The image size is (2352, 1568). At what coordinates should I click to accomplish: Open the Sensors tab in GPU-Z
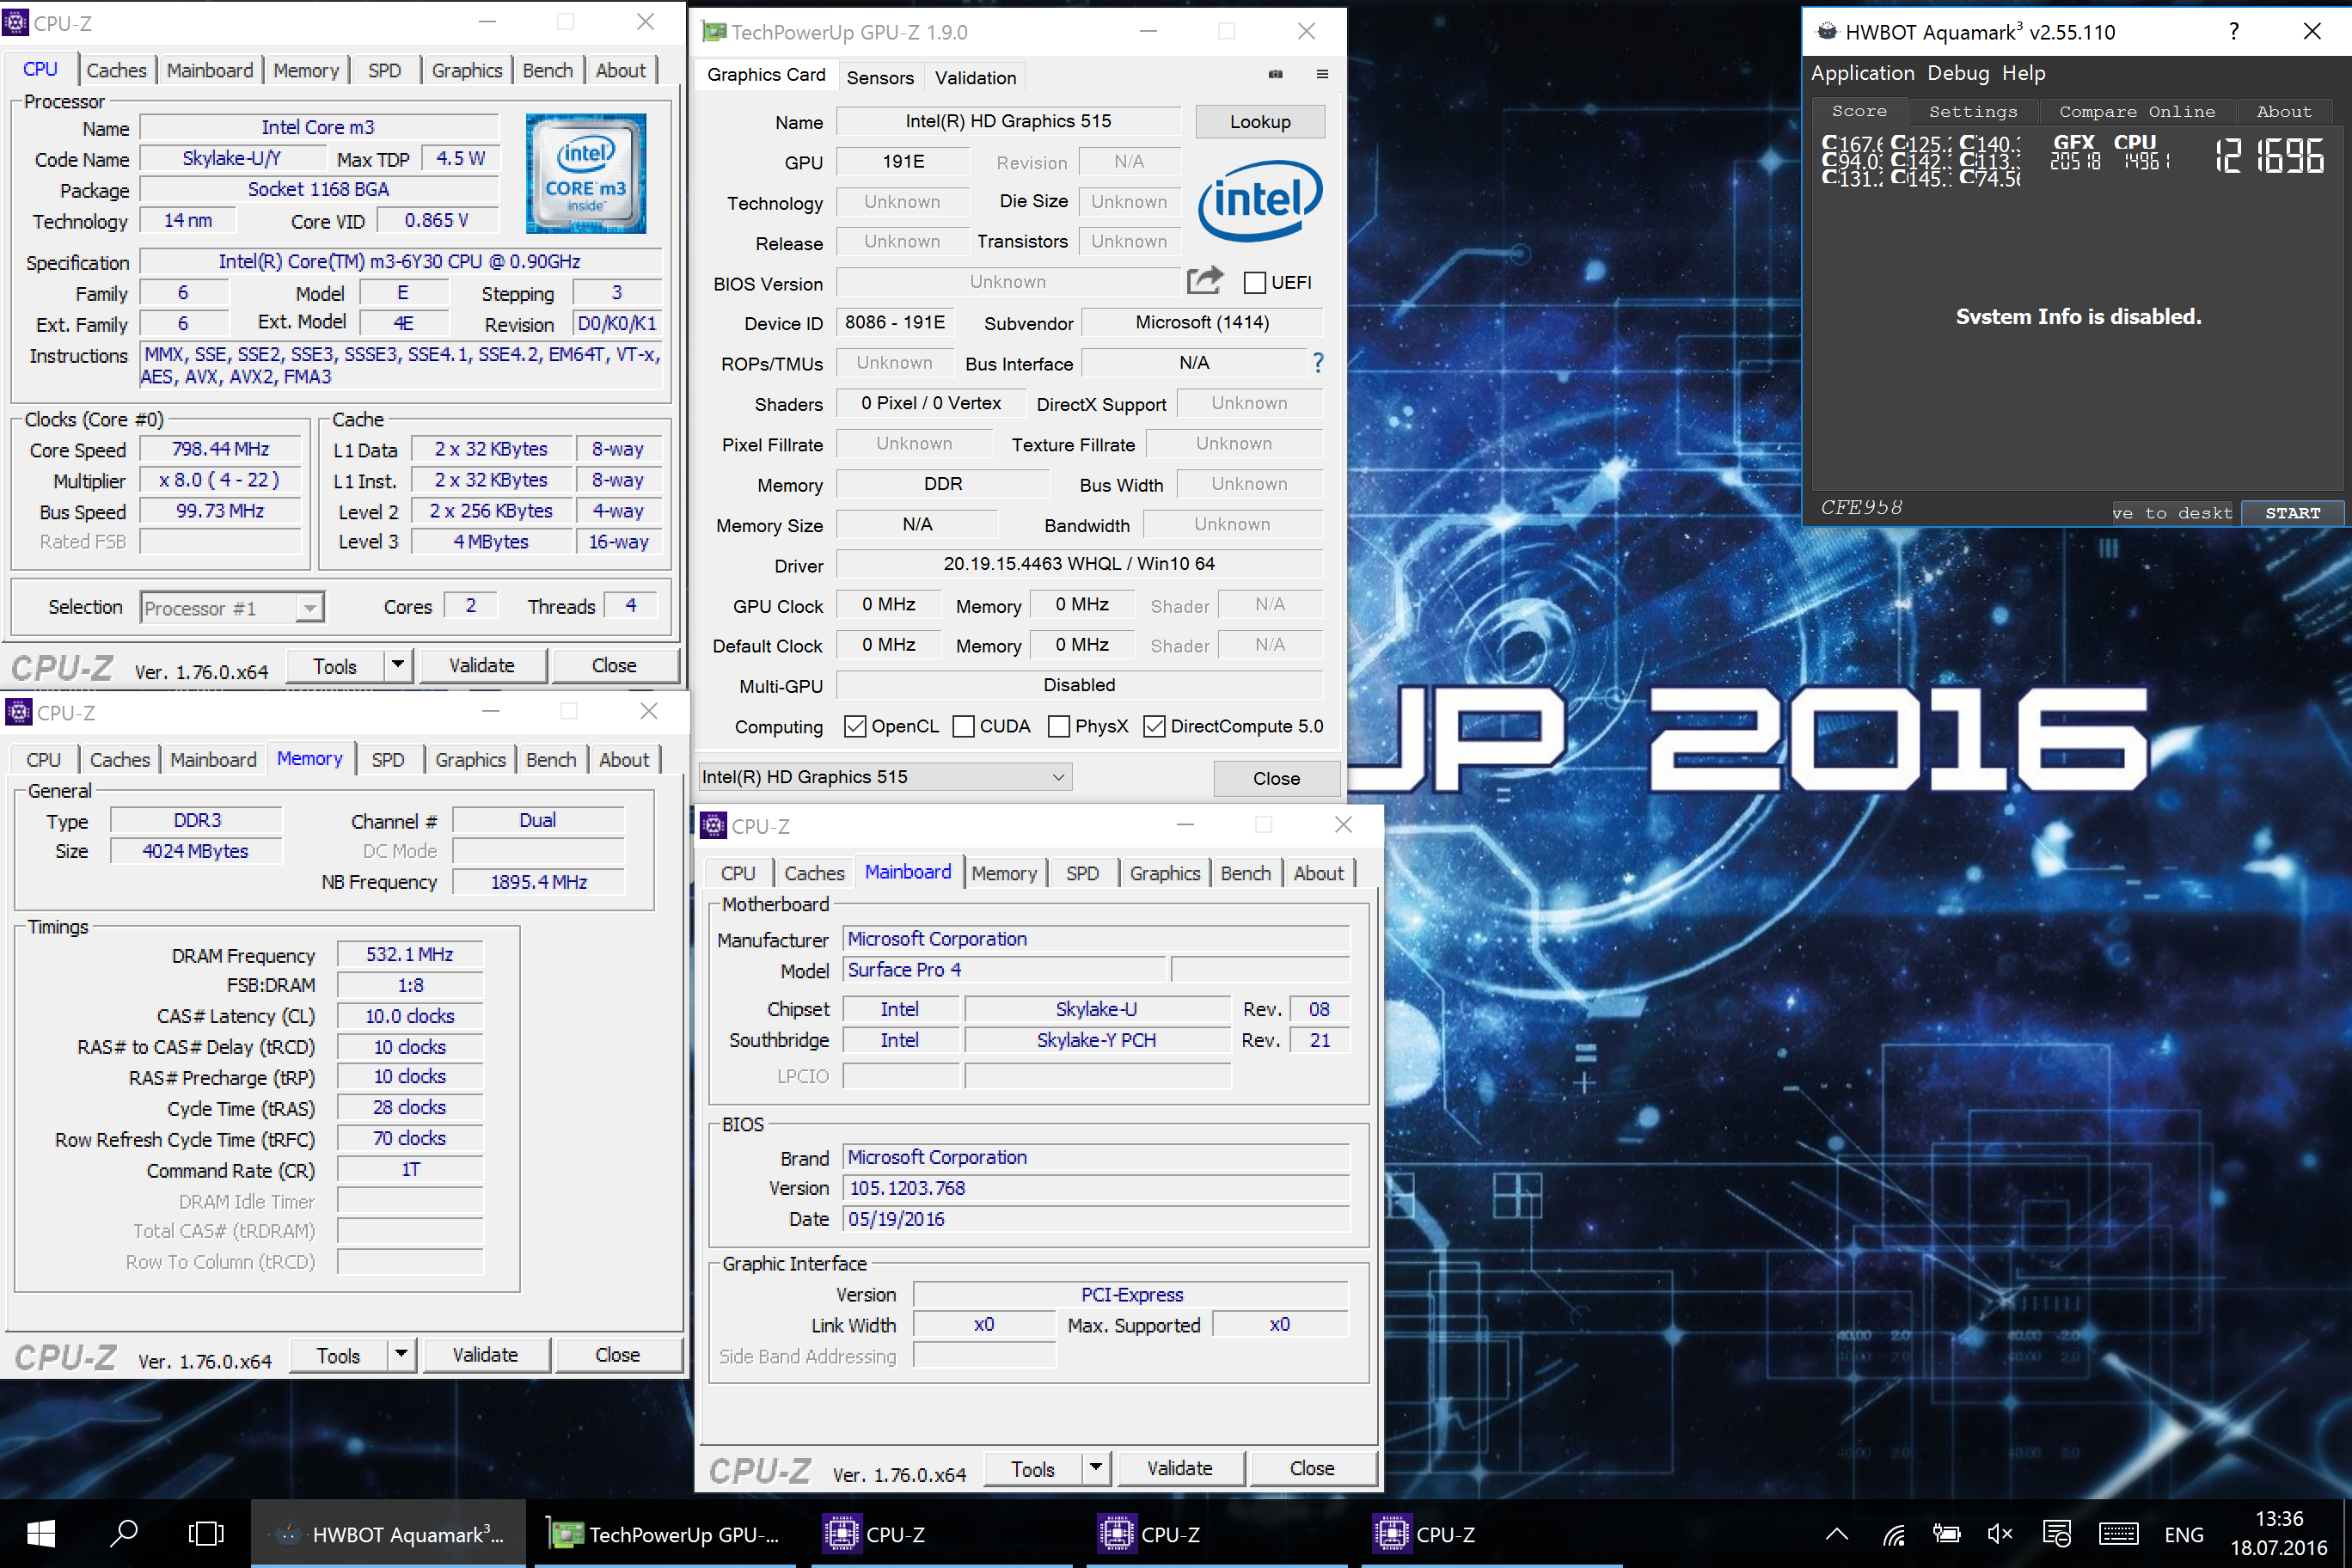pyautogui.click(x=880, y=77)
